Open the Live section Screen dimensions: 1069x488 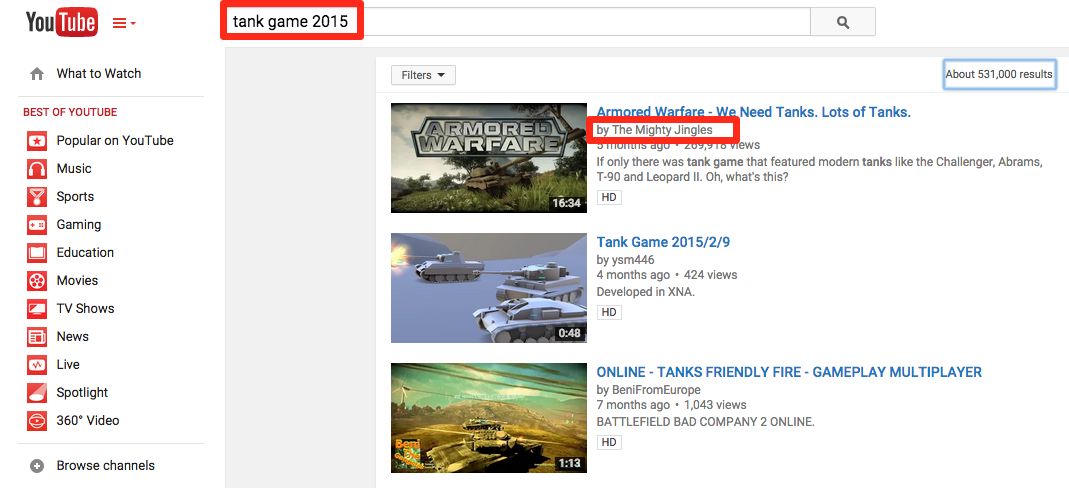(x=68, y=364)
